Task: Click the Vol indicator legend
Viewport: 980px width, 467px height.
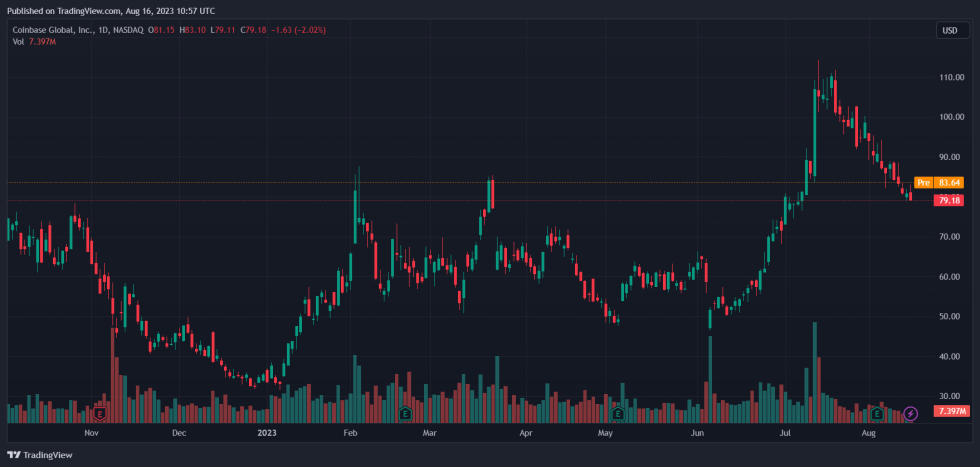Action: tap(18, 42)
